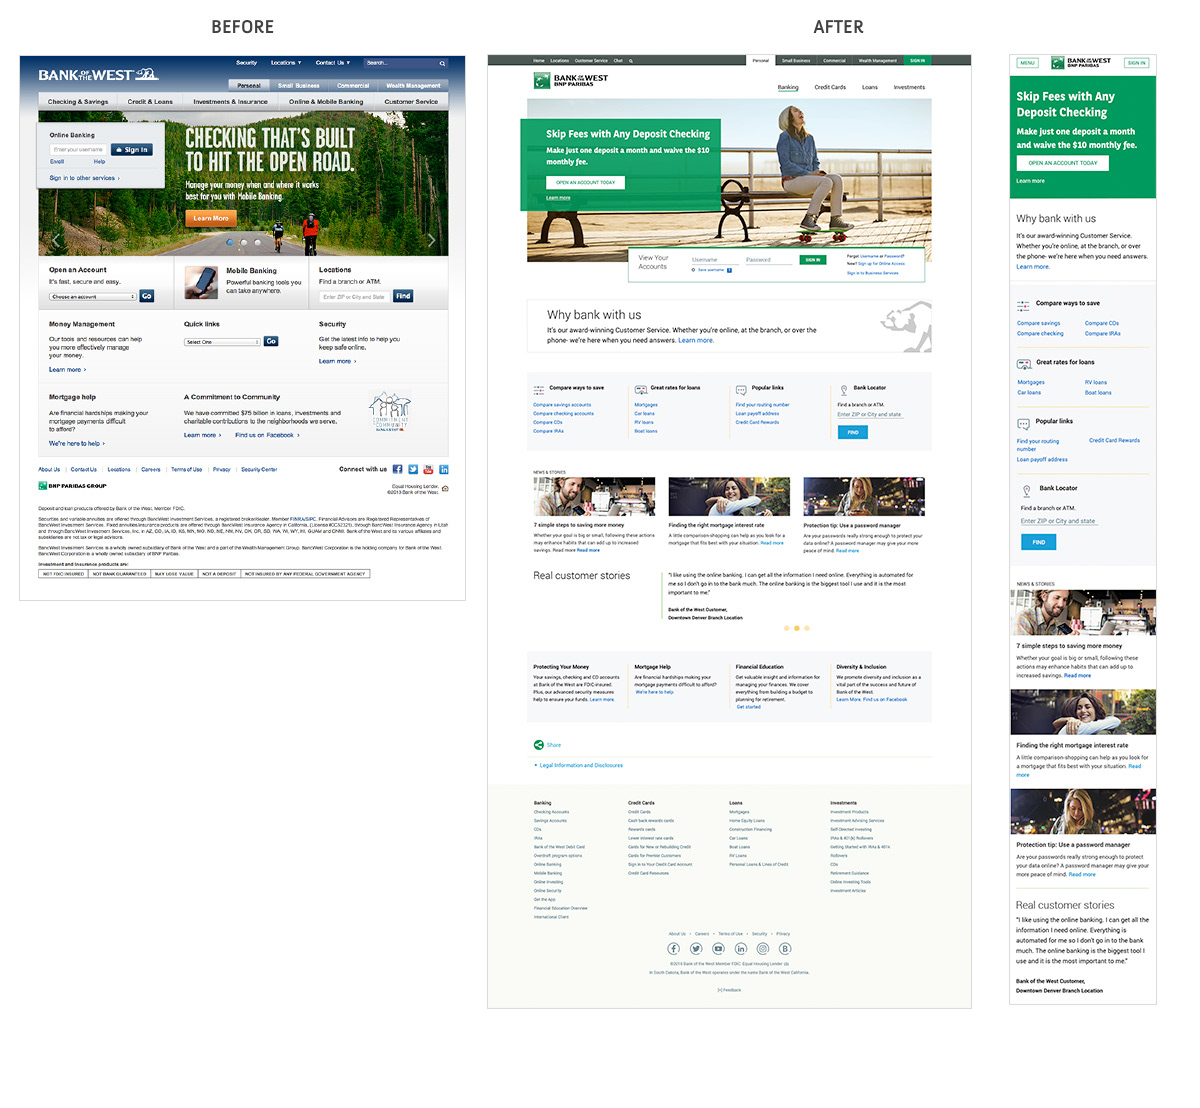Click the search magnifier in the Before header

click(442, 63)
